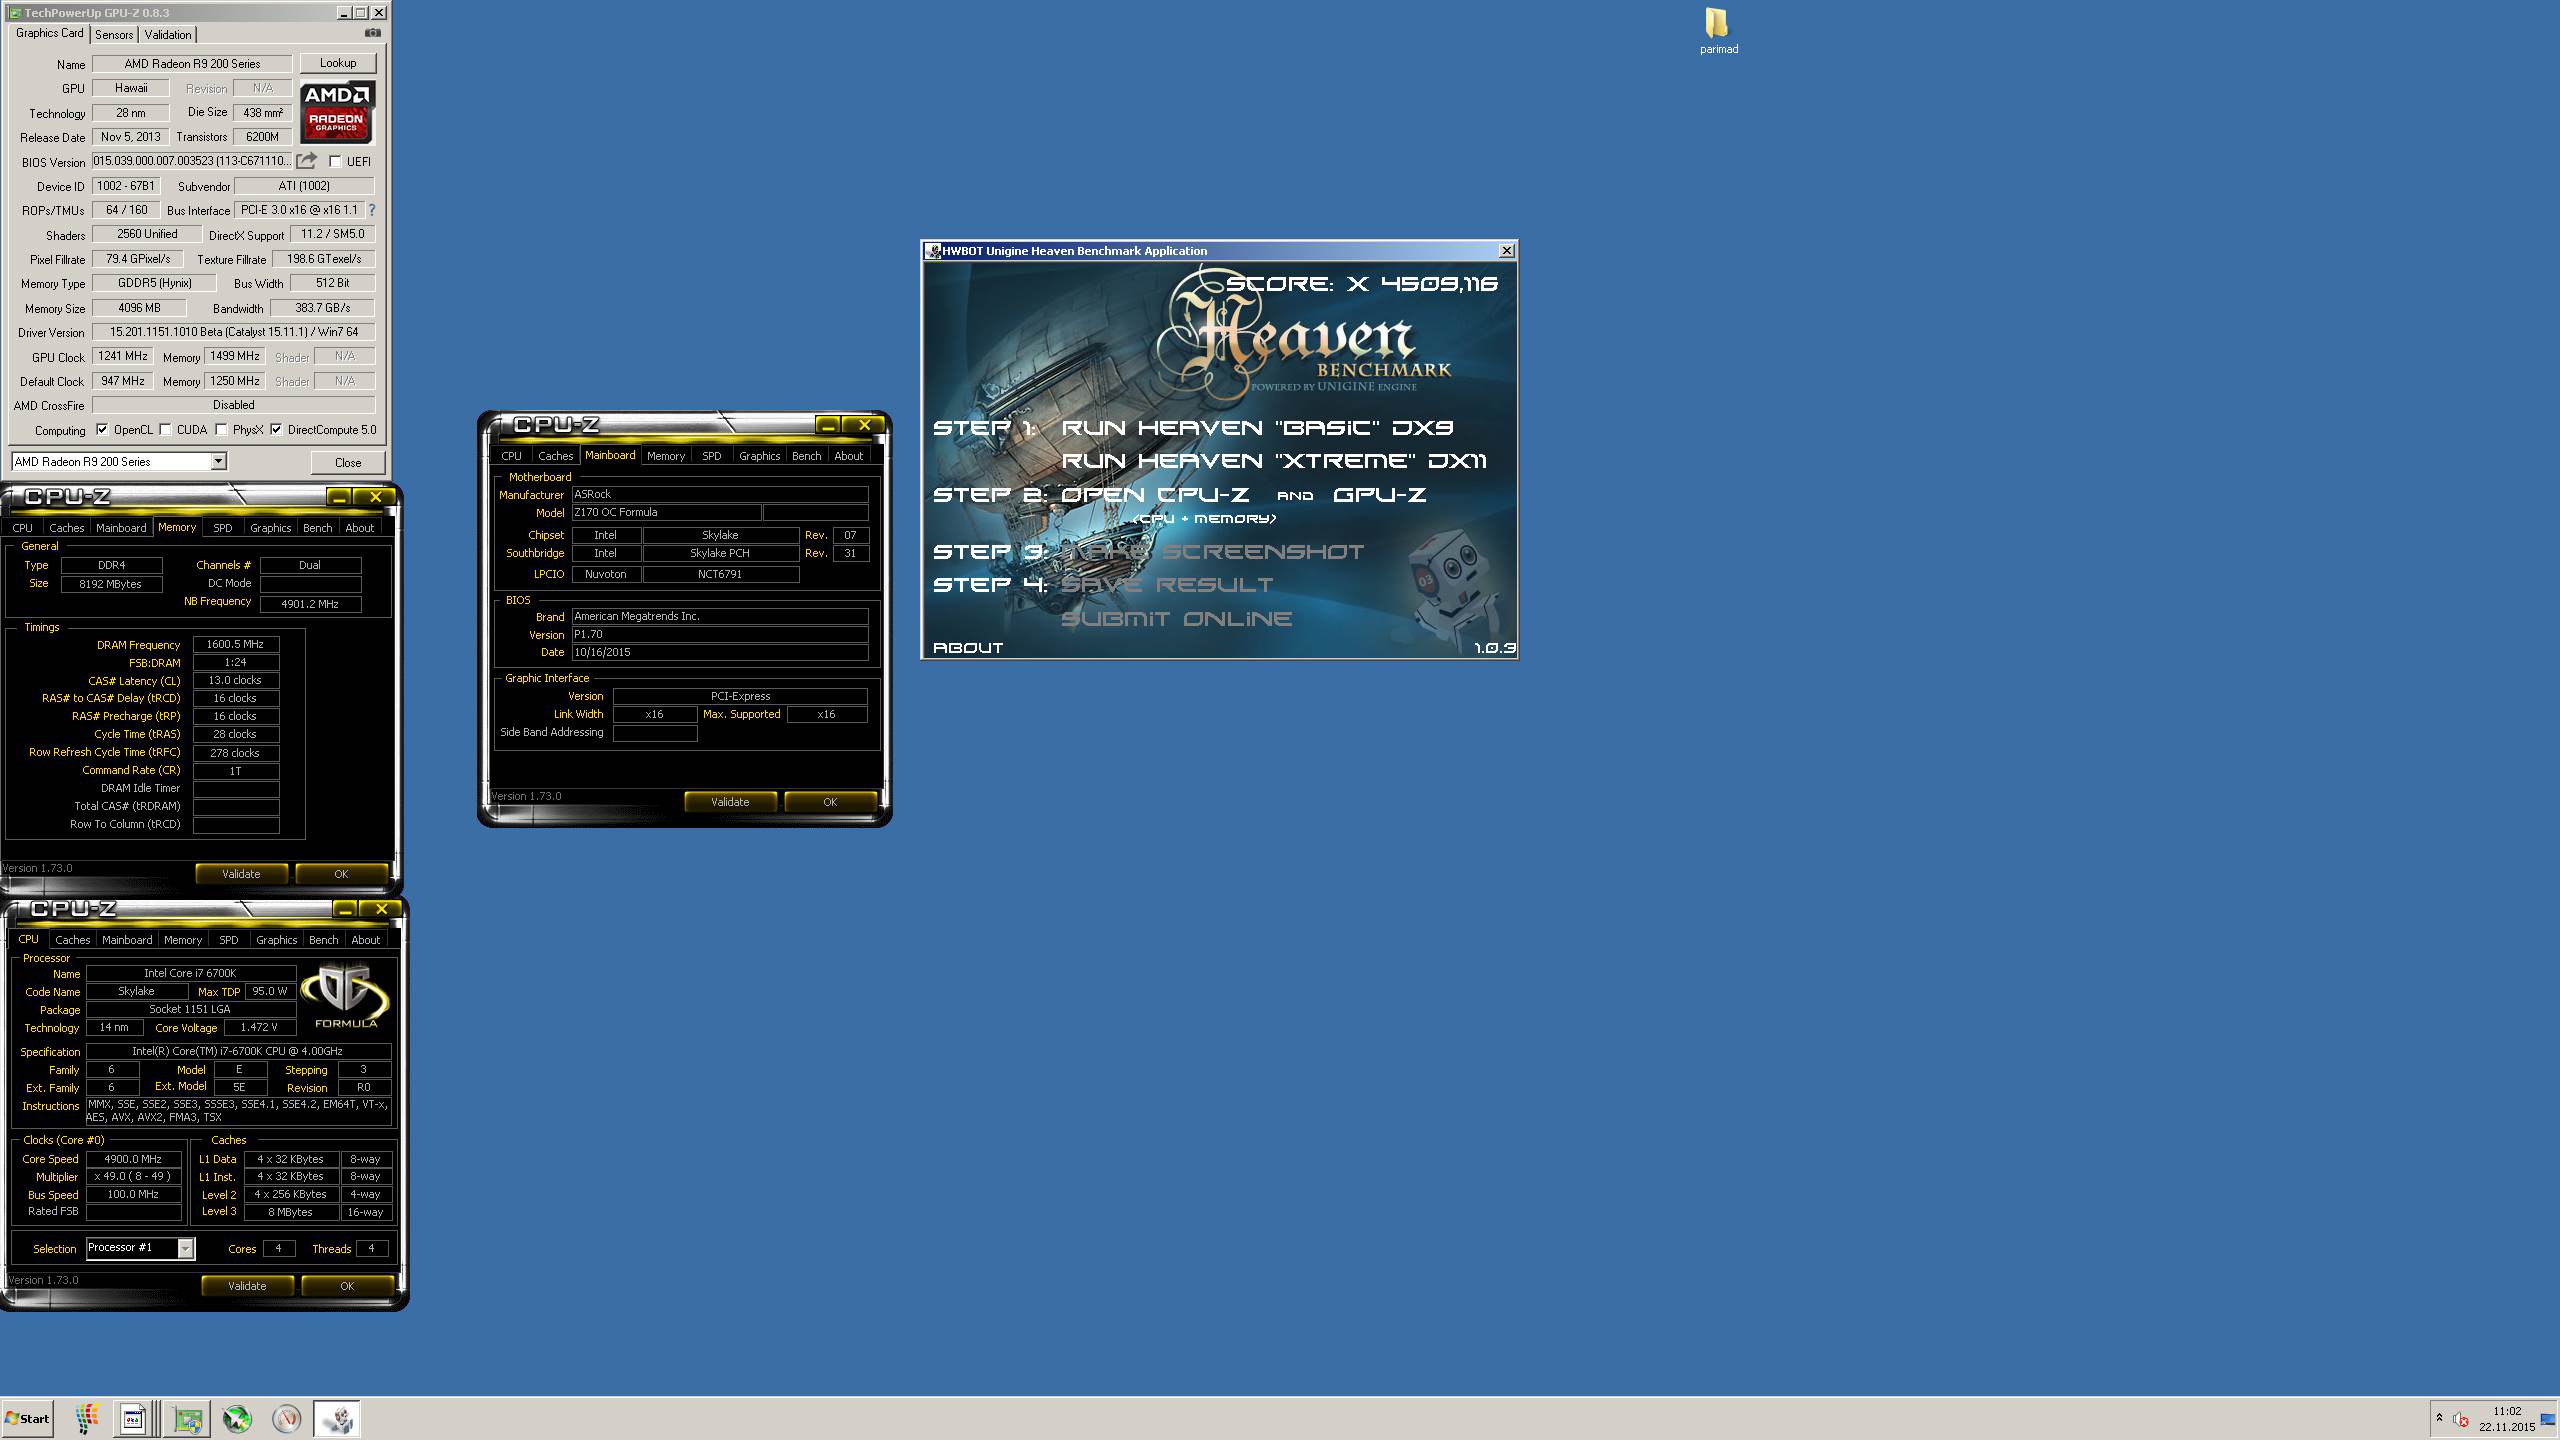Open the Processor #1 selection dropdown

click(185, 1248)
